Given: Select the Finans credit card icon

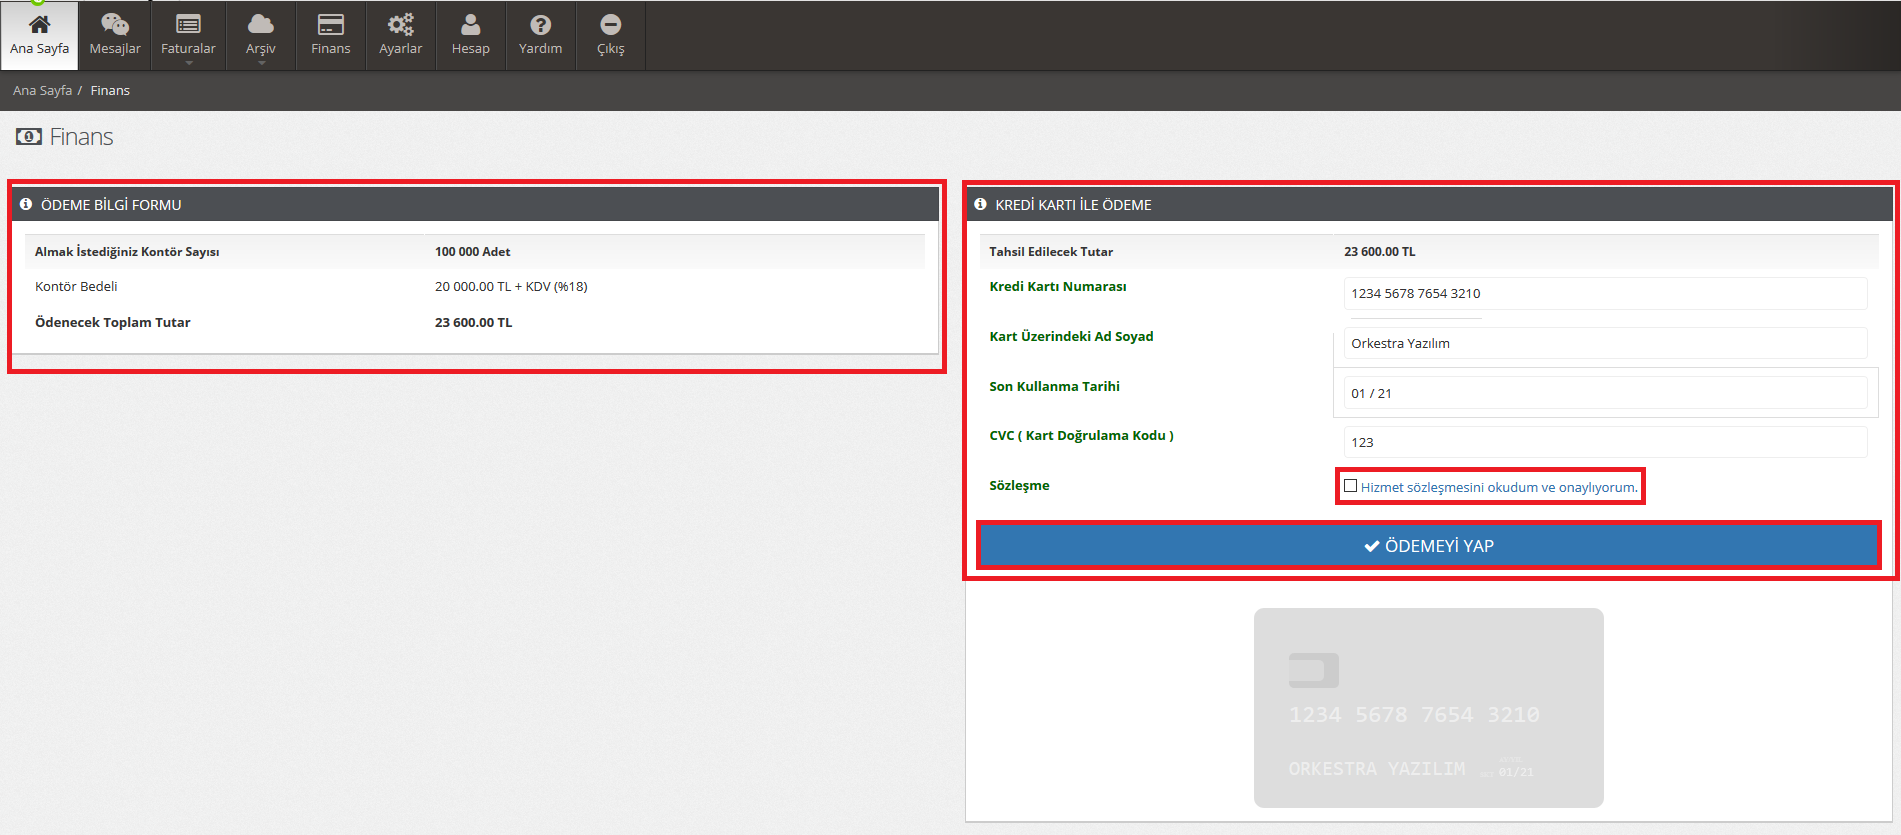Looking at the screenshot, I should pyautogui.click(x=330, y=24).
